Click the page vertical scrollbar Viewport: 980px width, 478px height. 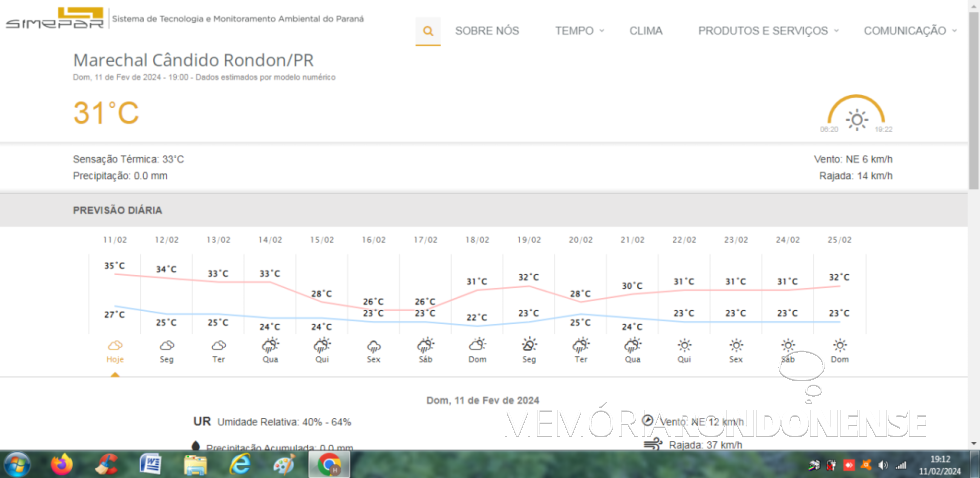coord(973,200)
